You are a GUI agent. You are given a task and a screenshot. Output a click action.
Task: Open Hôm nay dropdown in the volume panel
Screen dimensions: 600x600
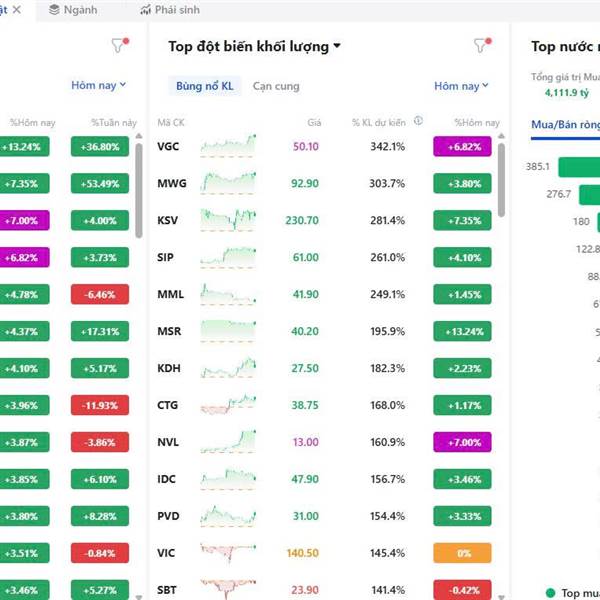pyautogui.click(x=462, y=86)
